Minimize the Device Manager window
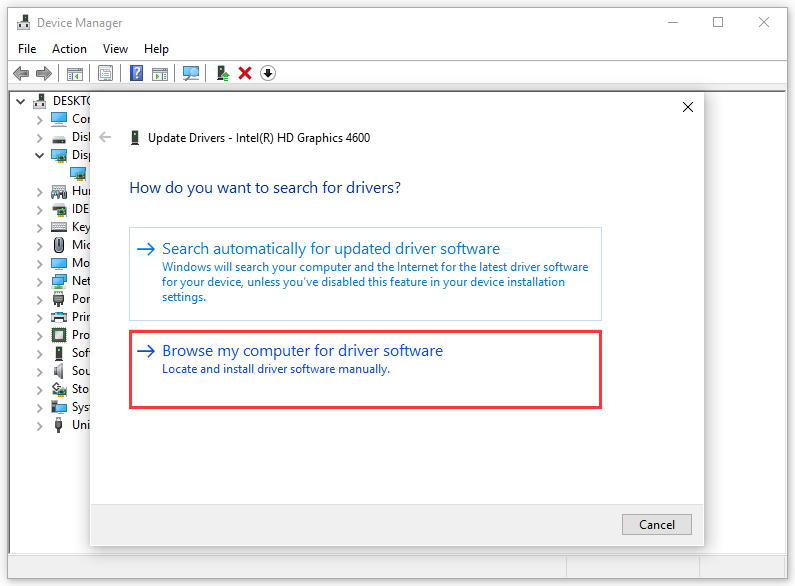This screenshot has height=586, width=795. 673,22
